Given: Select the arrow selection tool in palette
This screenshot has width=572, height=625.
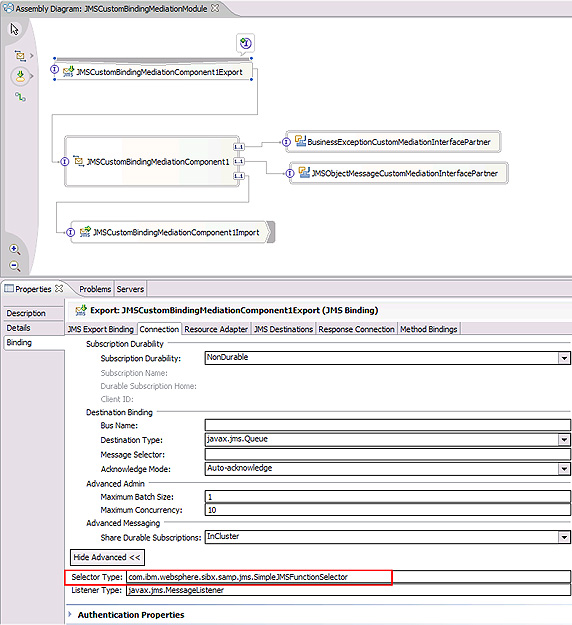Looking at the screenshot, I should pyautogui.click(x=14, y=29).
